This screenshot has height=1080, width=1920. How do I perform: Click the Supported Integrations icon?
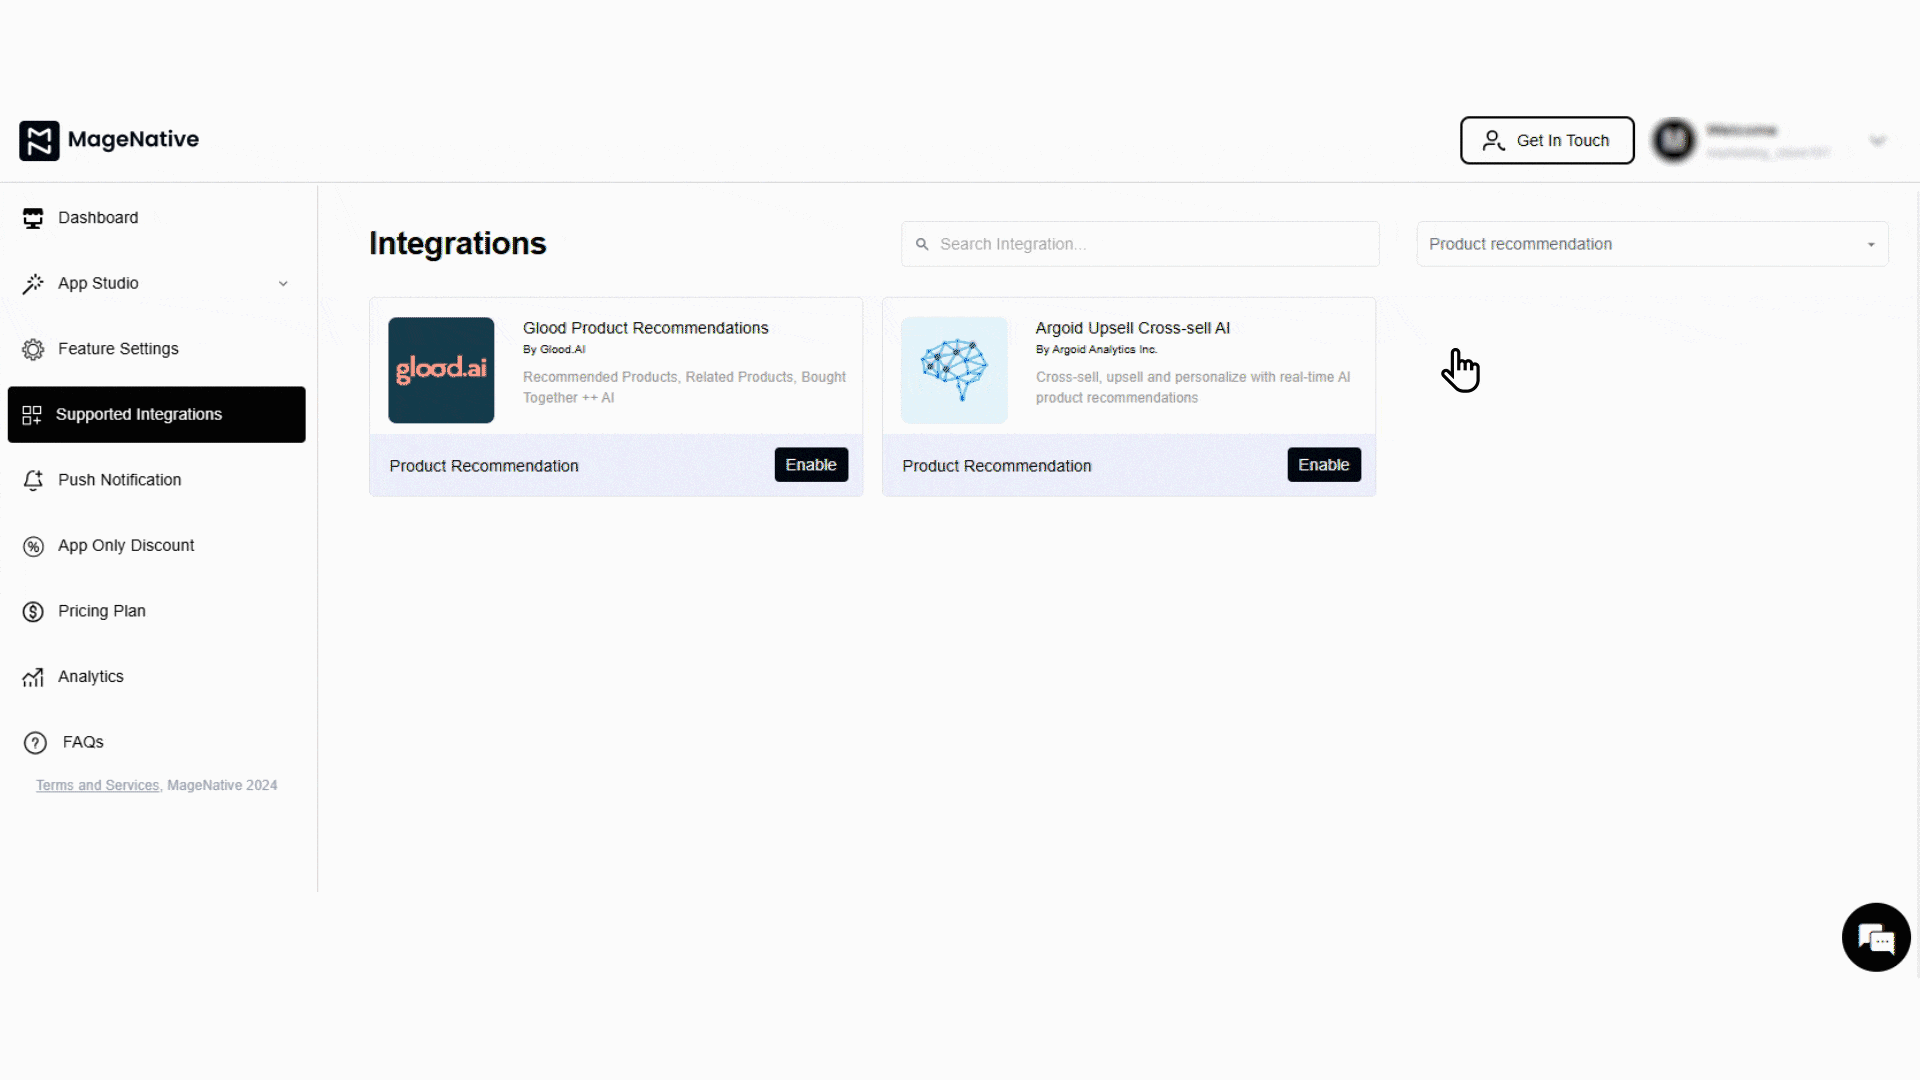click(x=34, y=414)
